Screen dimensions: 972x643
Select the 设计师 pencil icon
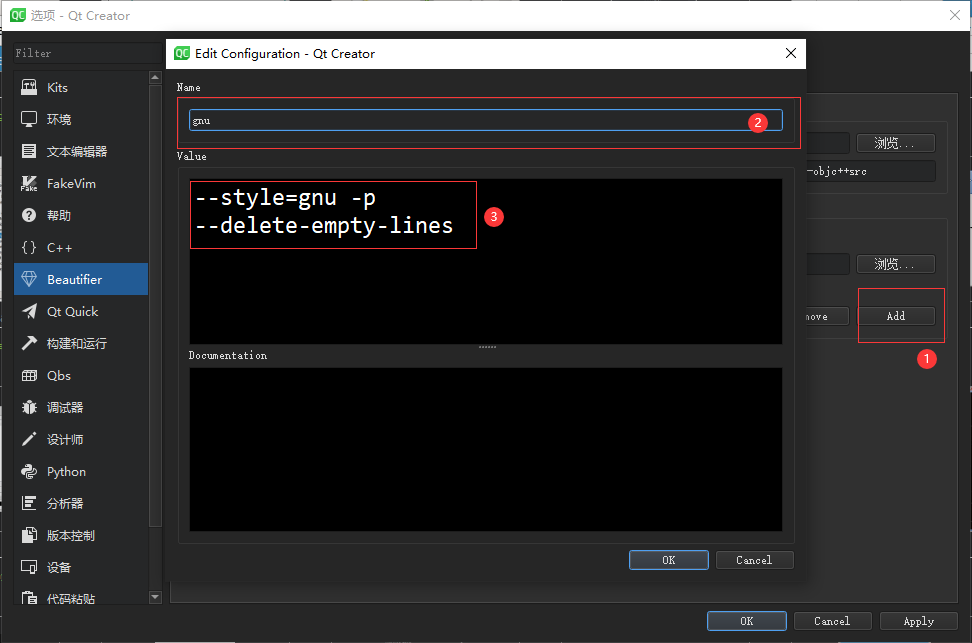coord(29,440)
